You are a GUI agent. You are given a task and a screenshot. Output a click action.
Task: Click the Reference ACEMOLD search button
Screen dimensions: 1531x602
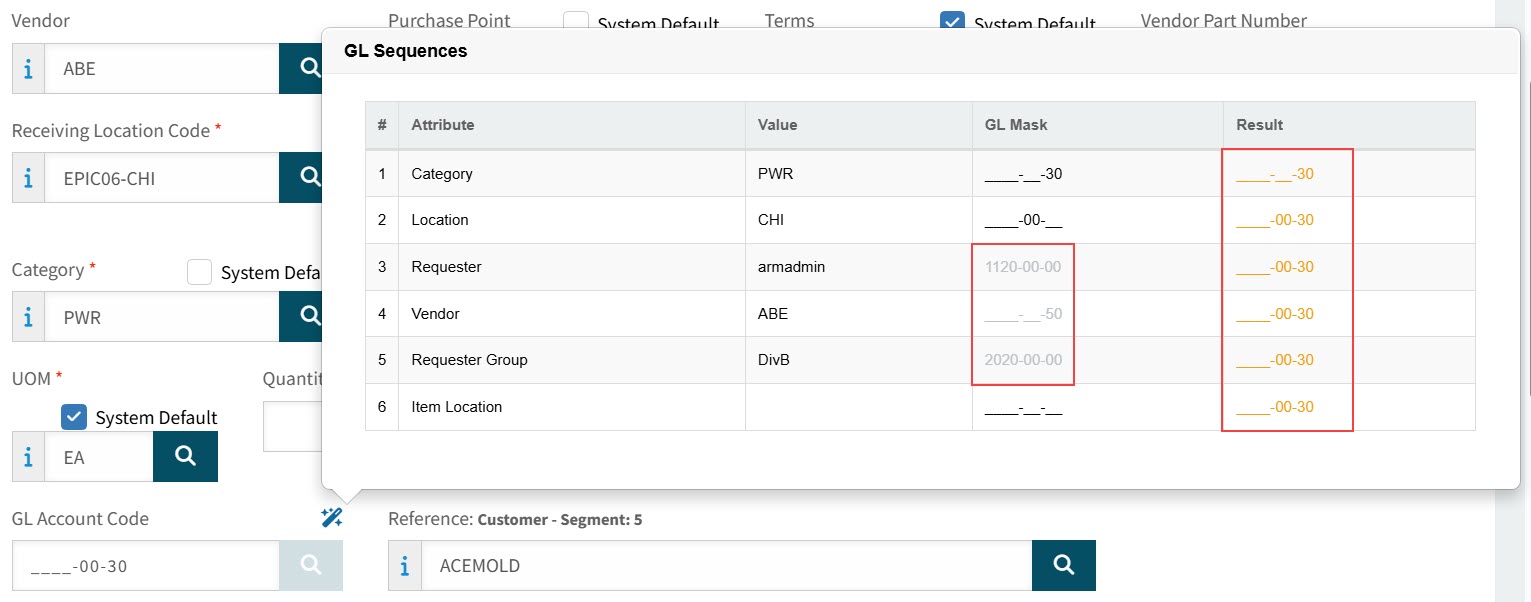point(1063,566)
